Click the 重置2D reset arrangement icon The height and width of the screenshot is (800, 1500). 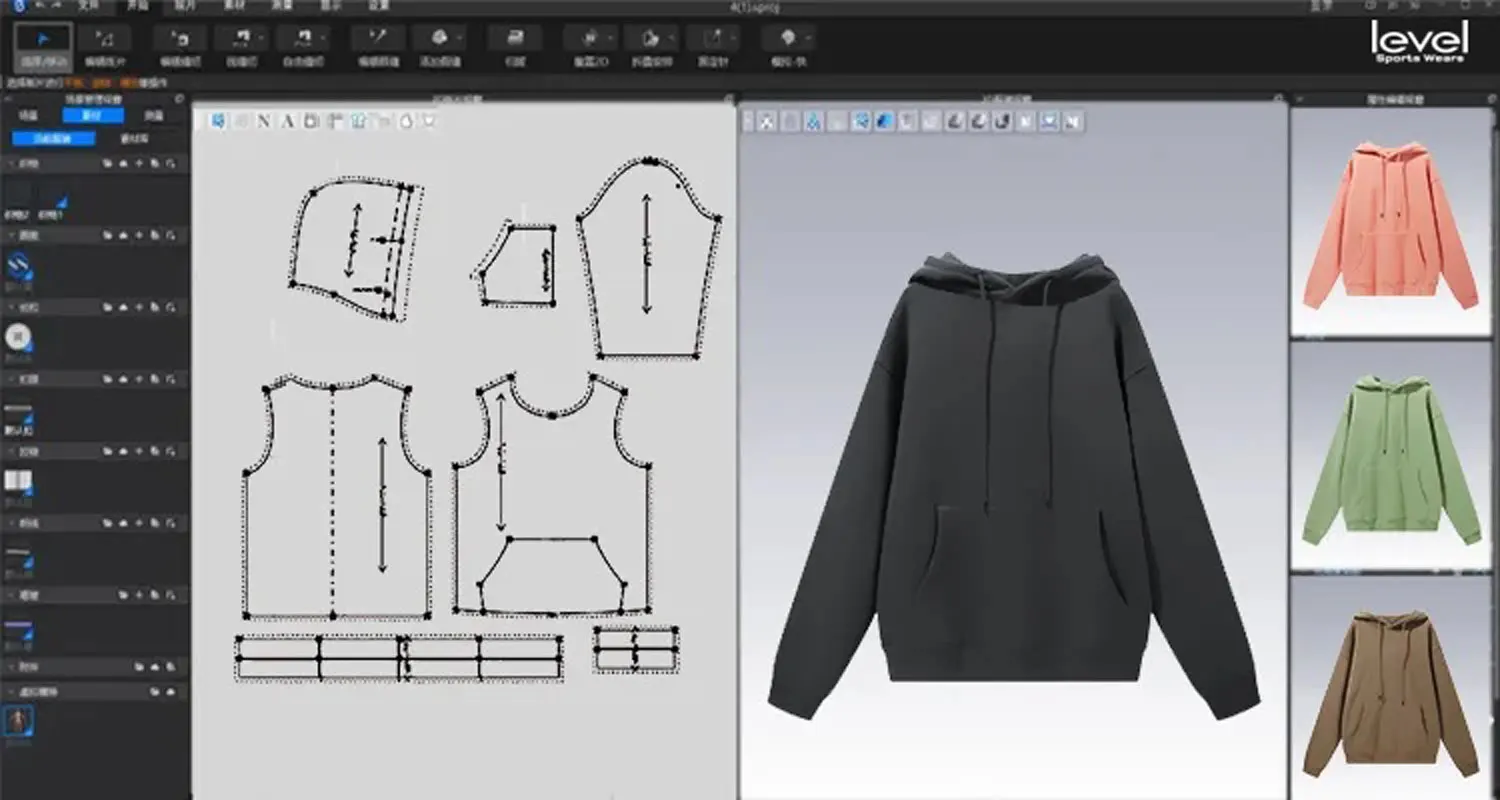click(588, 40)
